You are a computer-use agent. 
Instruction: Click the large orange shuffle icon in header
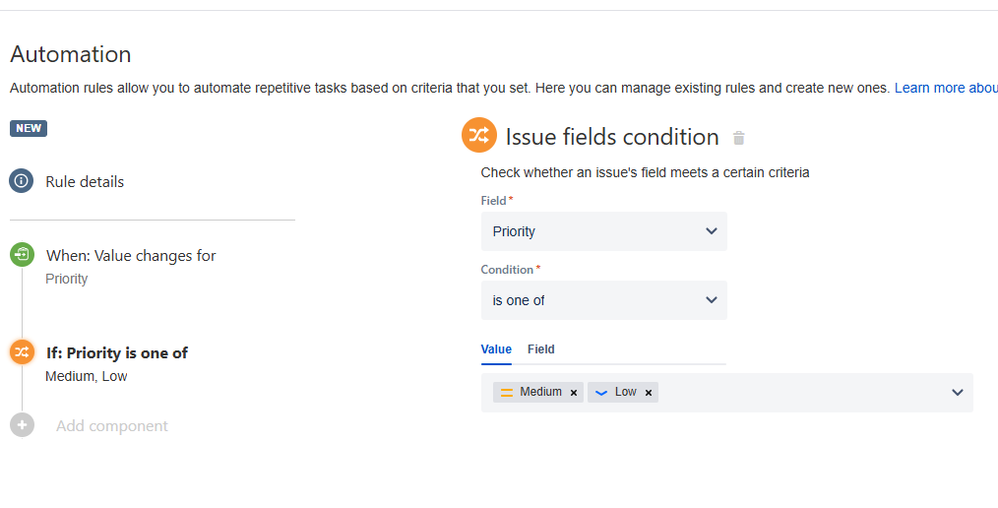pos(479,135)
